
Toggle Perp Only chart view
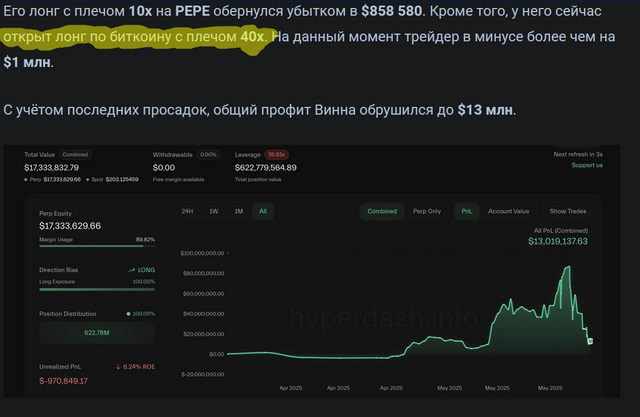tap(427, 211)
